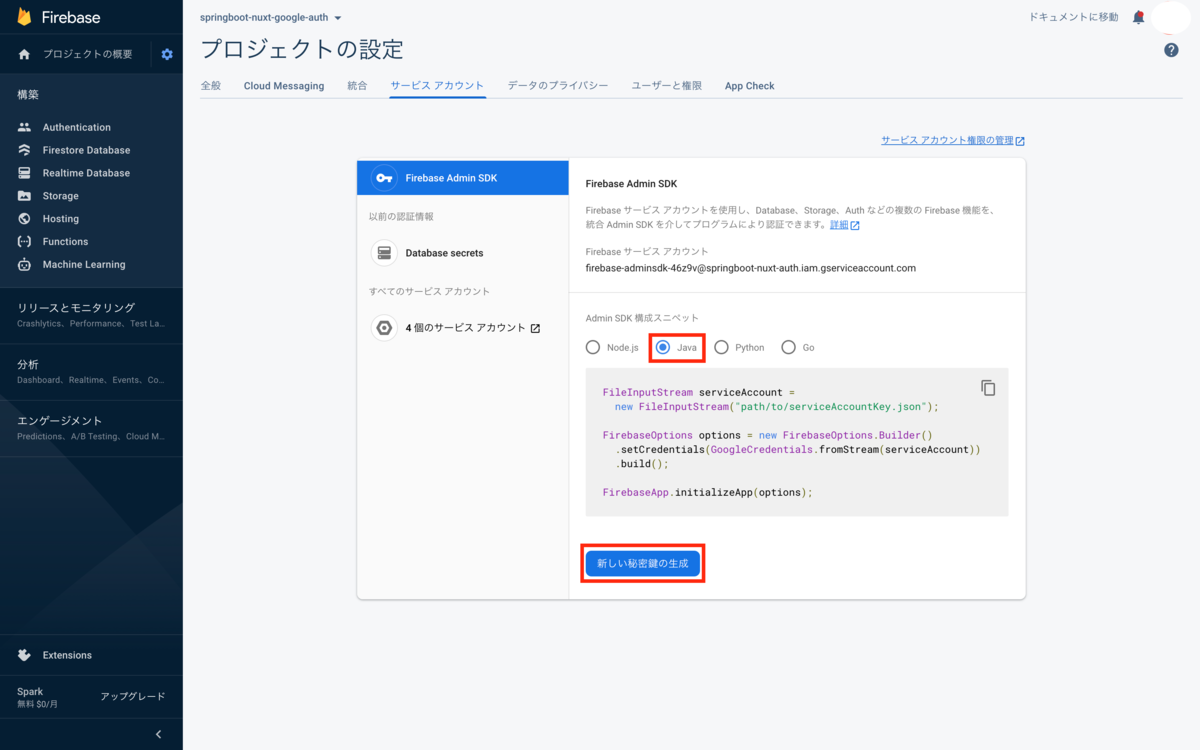Click the firebase-adminsdk service account email
Image resolution: width=1200 pixels, height=750 pixels.
(750, 268)
